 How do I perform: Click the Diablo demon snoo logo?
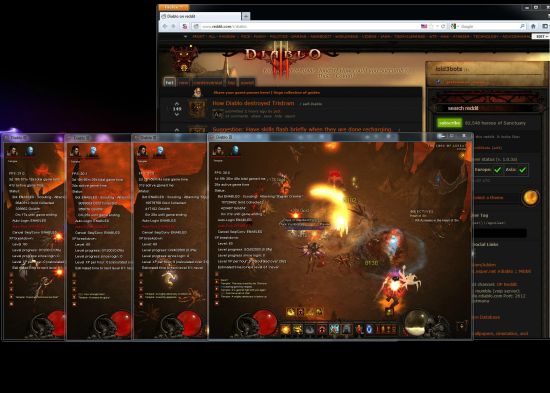tap(184, 58)
